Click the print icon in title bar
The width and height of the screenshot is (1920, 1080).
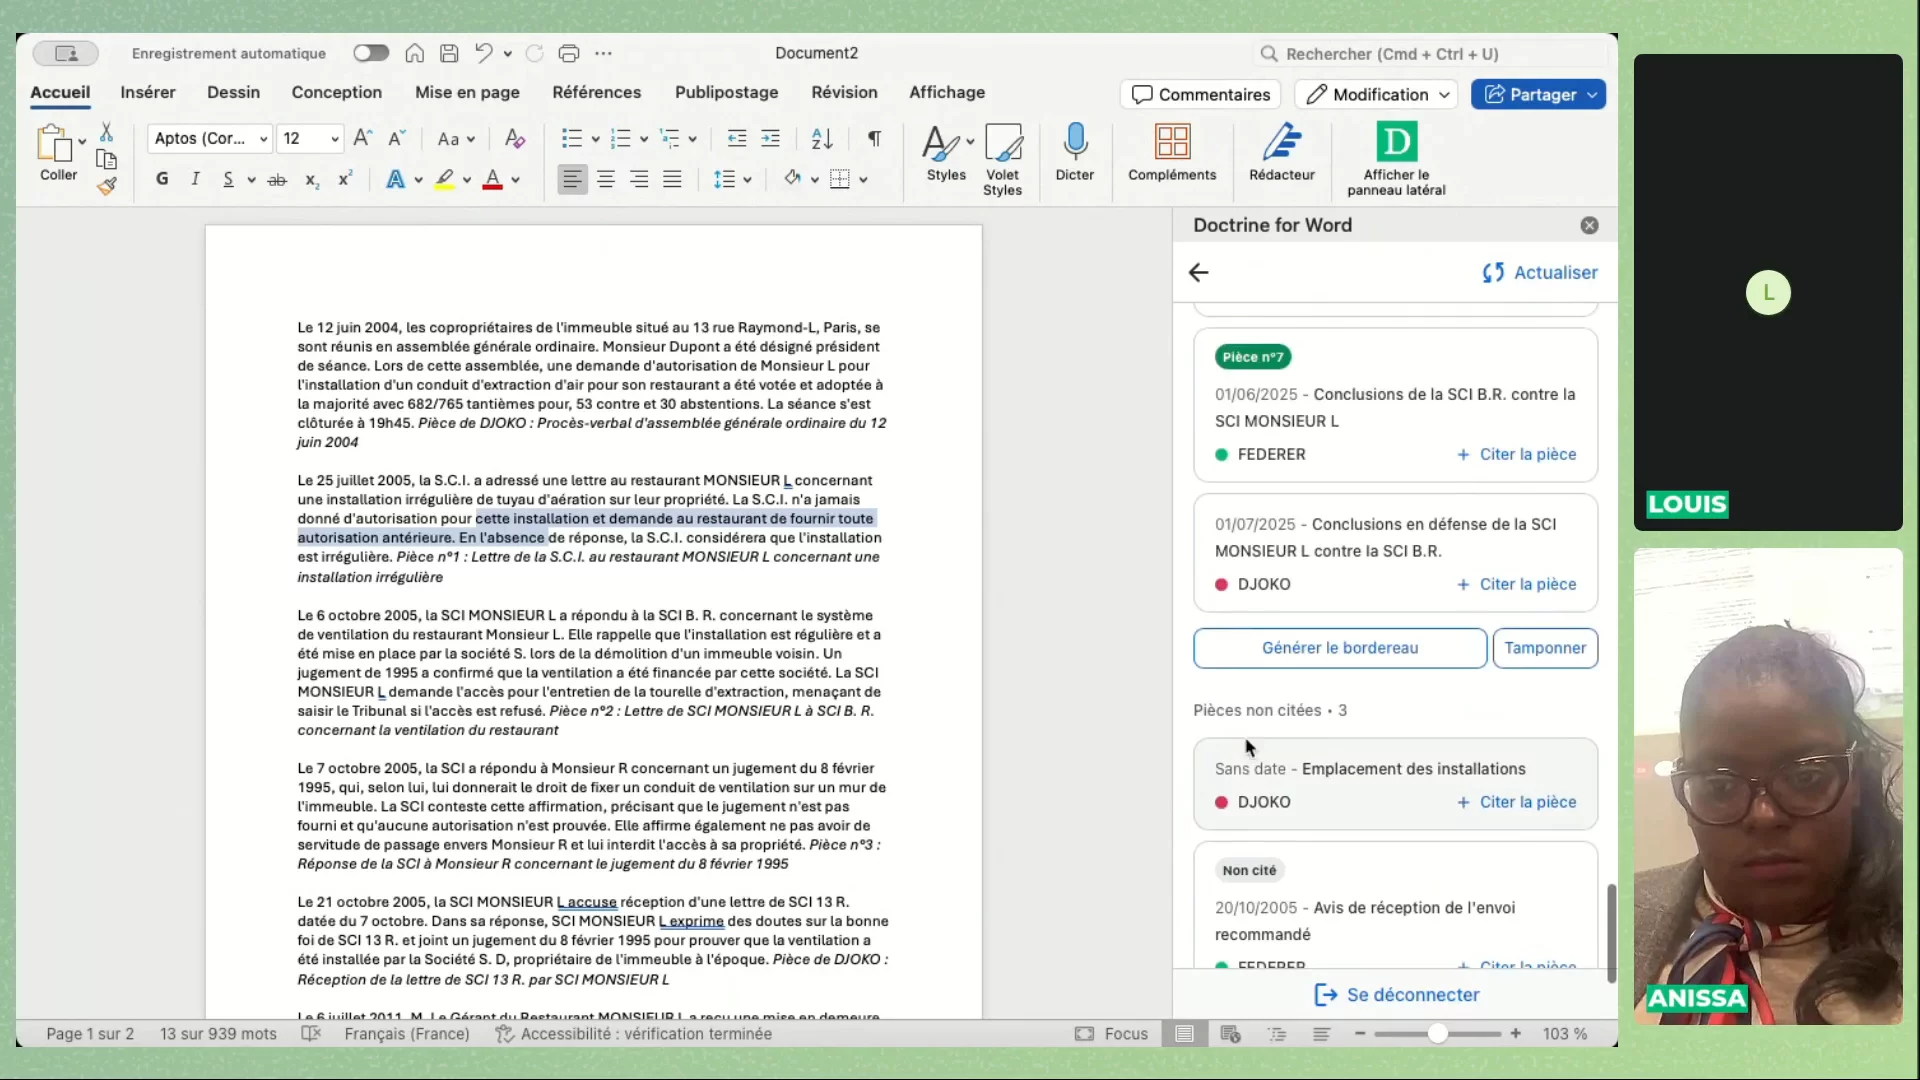(x=569, y=54)
